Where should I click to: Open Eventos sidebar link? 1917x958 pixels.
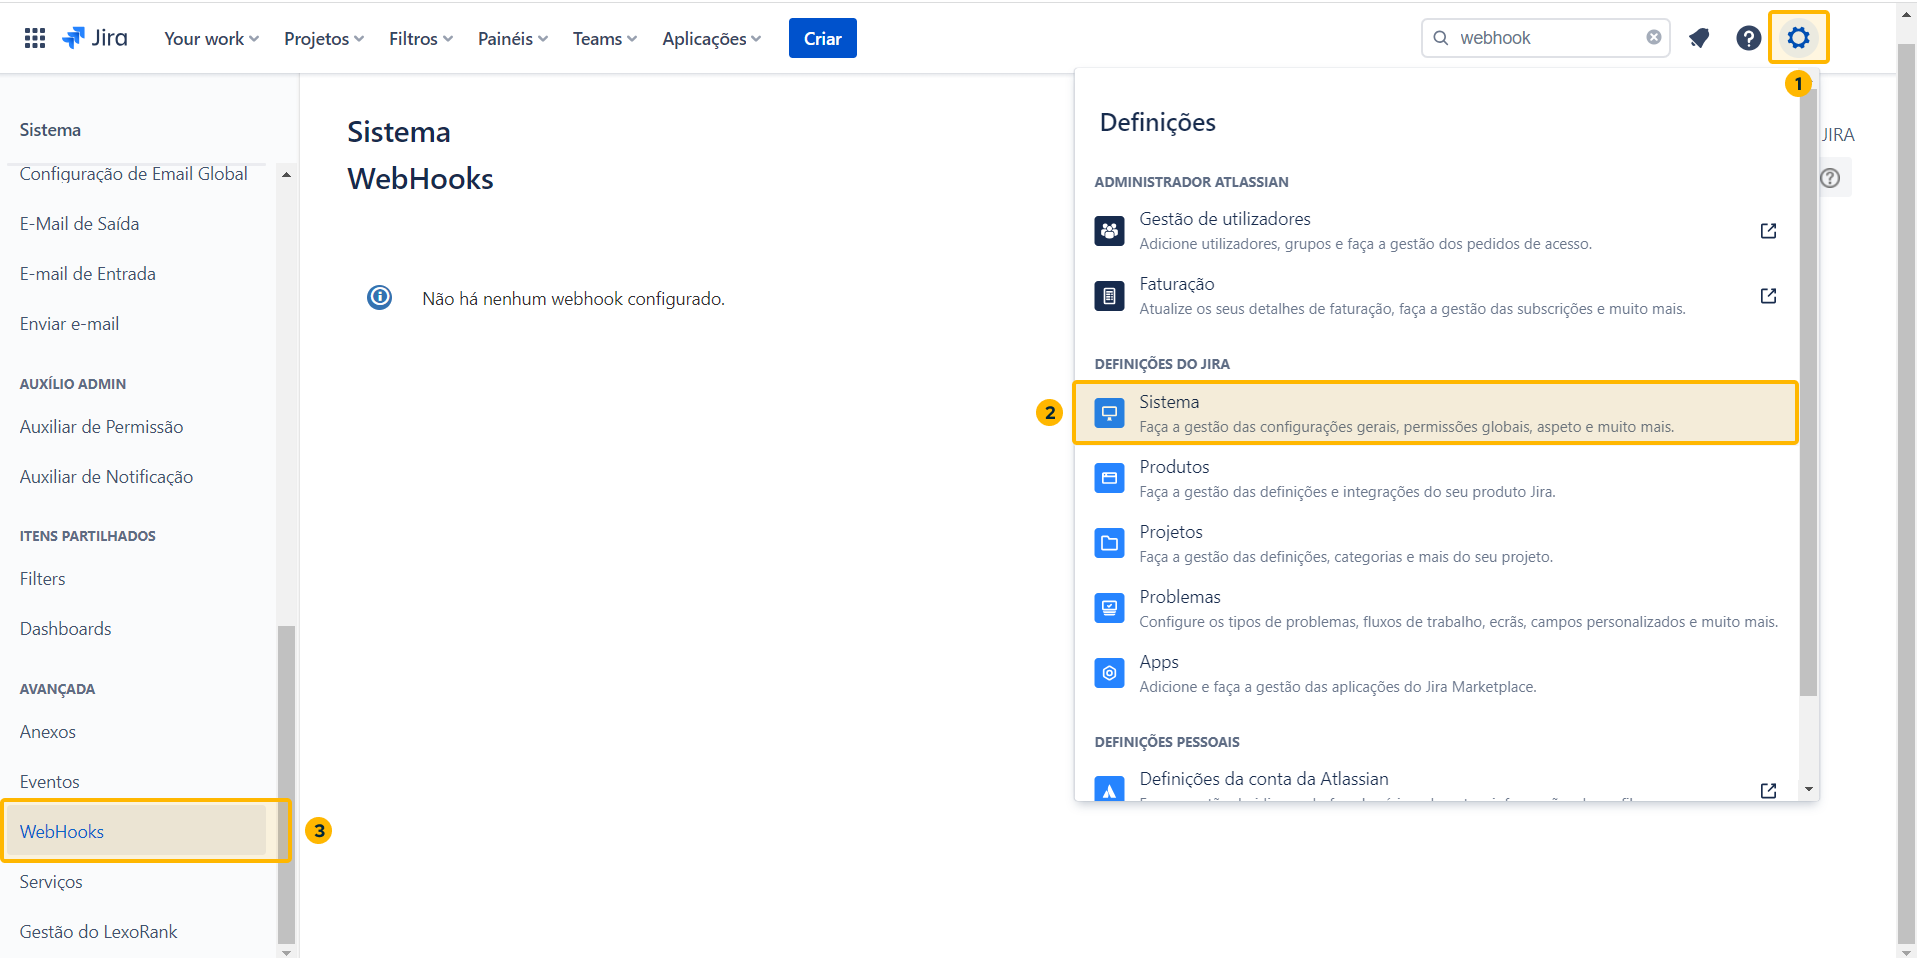click(x=50, y=782)
